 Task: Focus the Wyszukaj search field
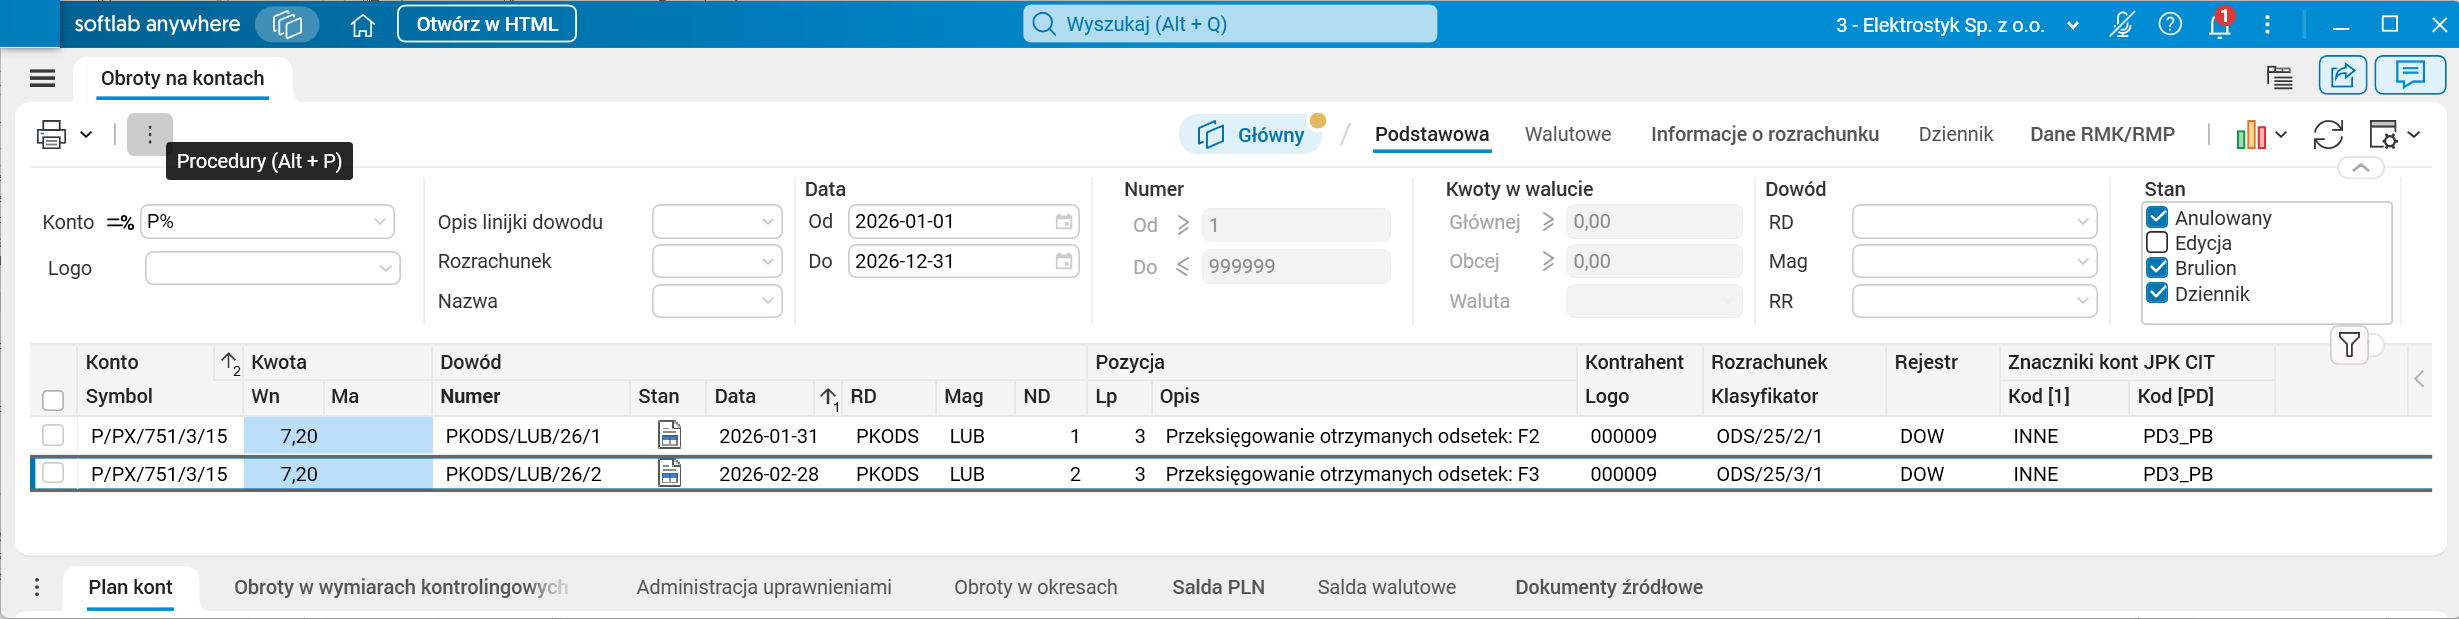[1230, 24]
